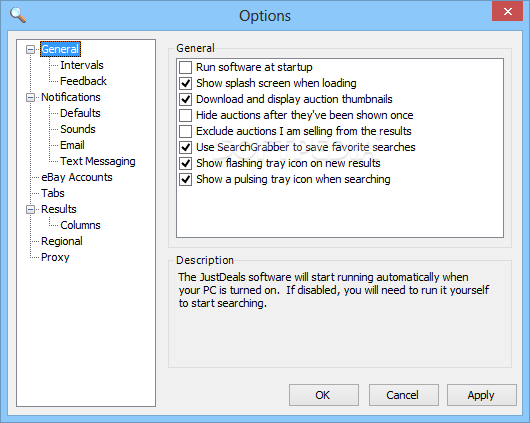This screenshot has height=423, width=530.
Task: Select General in the options tree
Action: (60, 49)
